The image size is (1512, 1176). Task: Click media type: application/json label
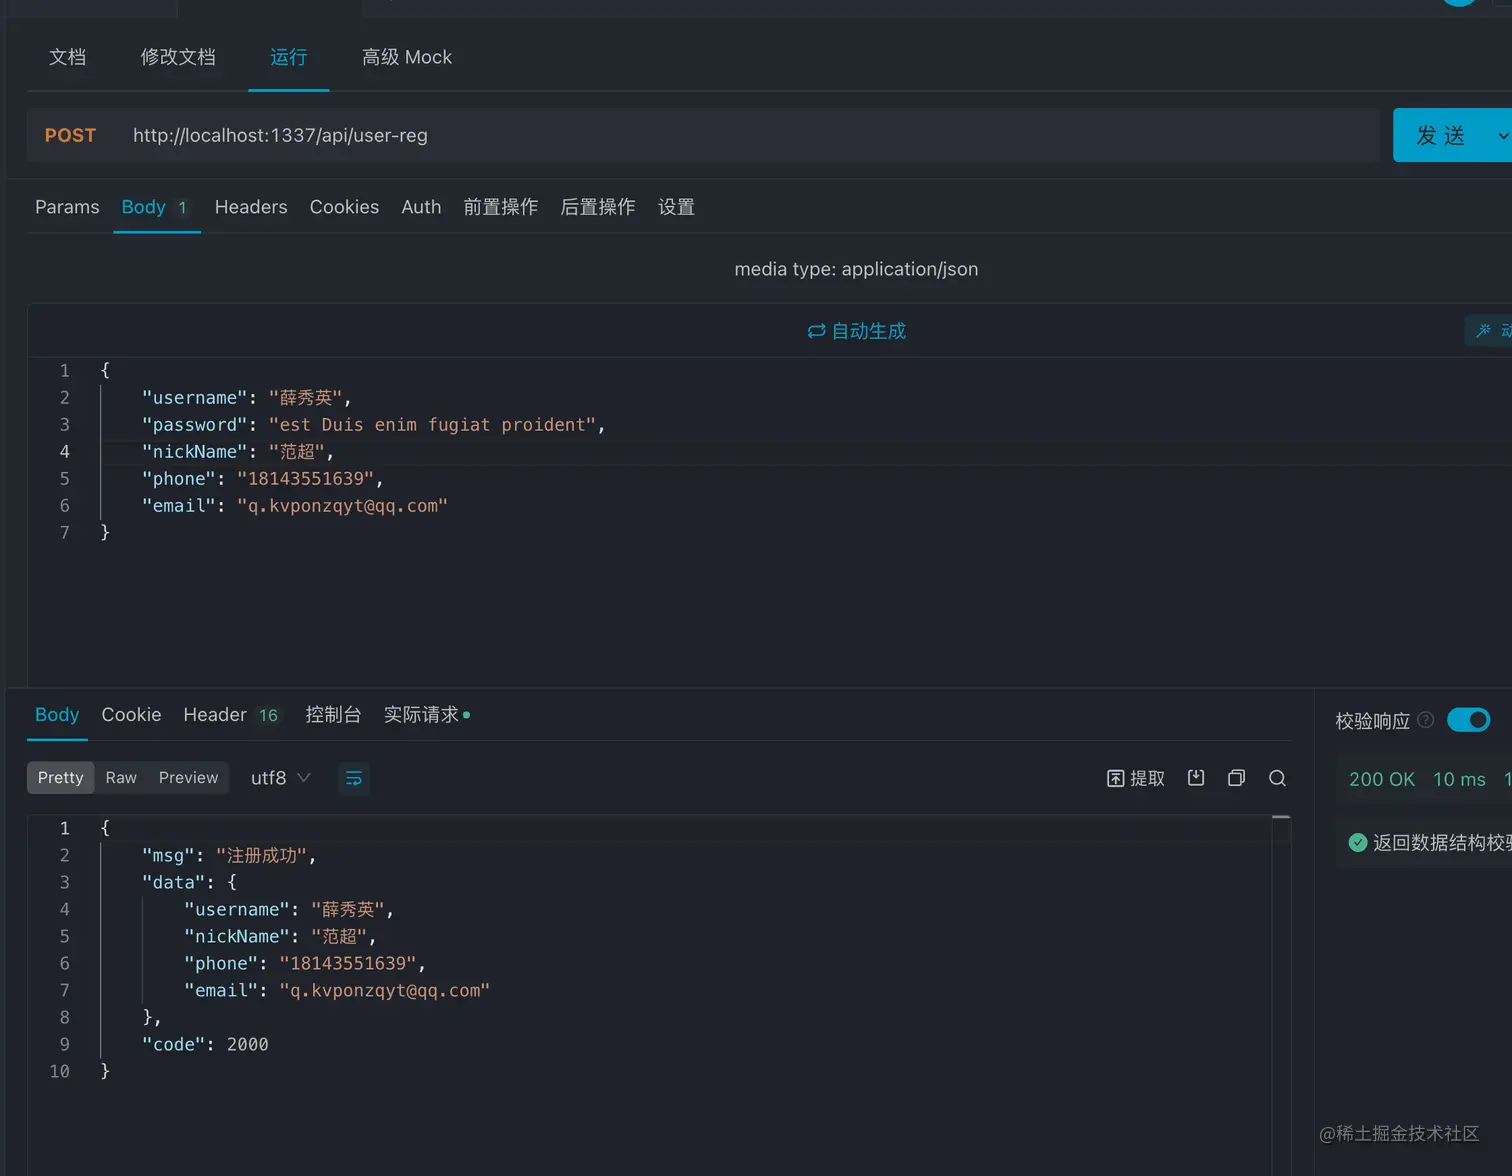(856, 269)
